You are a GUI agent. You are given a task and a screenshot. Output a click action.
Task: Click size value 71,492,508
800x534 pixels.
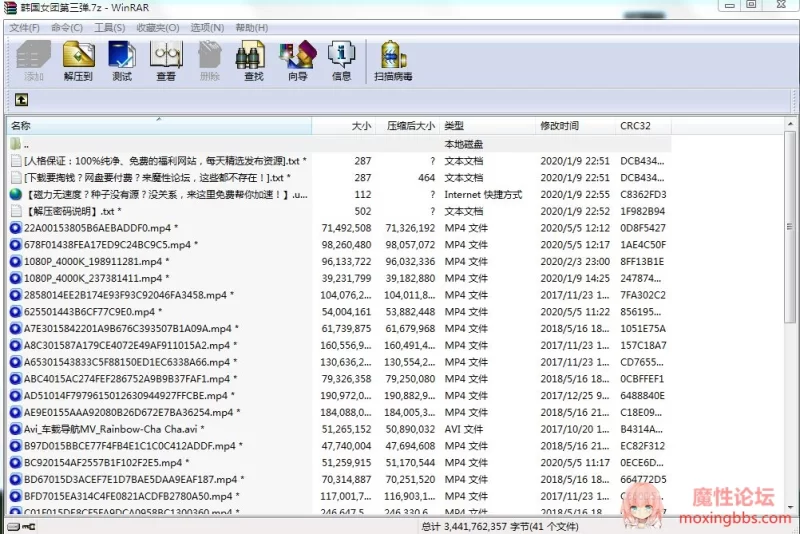click(346, 228)
